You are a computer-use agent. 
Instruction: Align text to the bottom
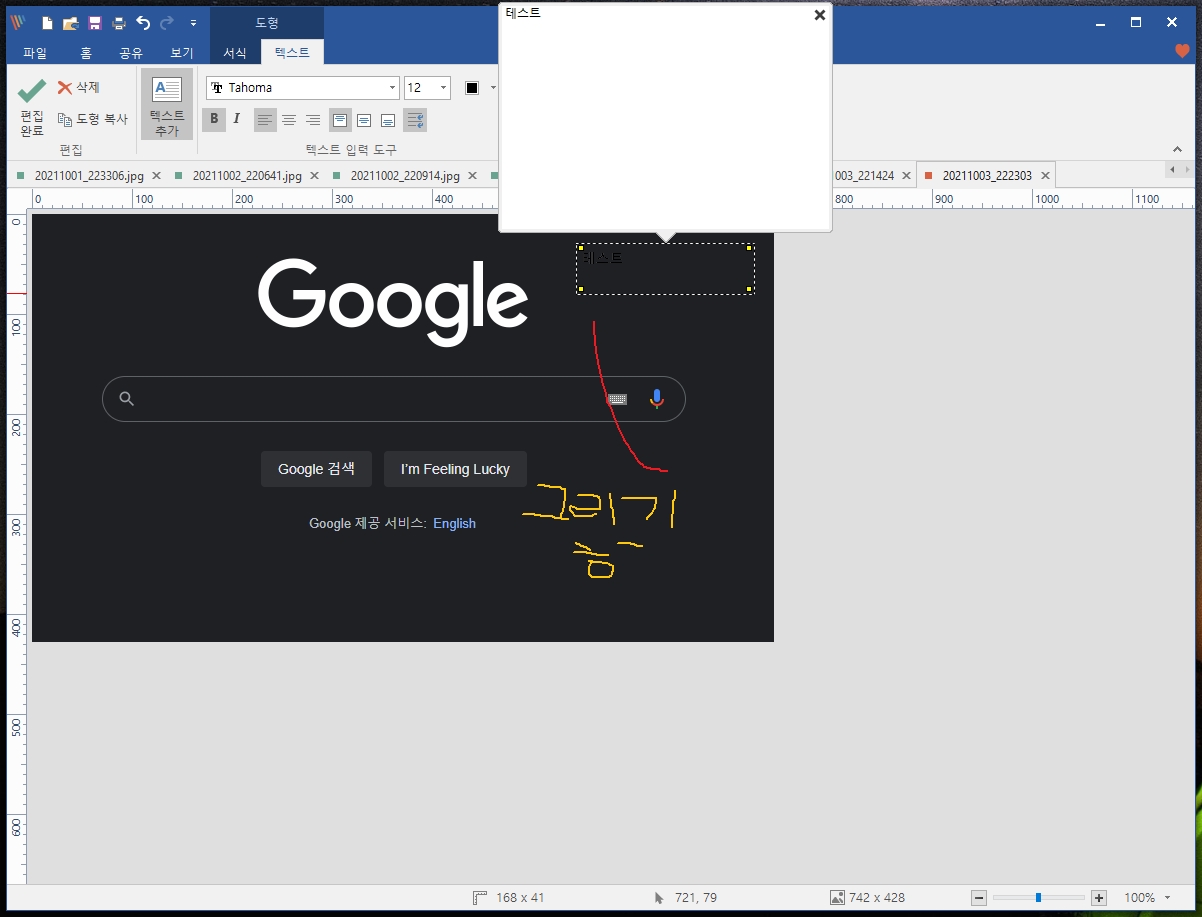(388, 120)
